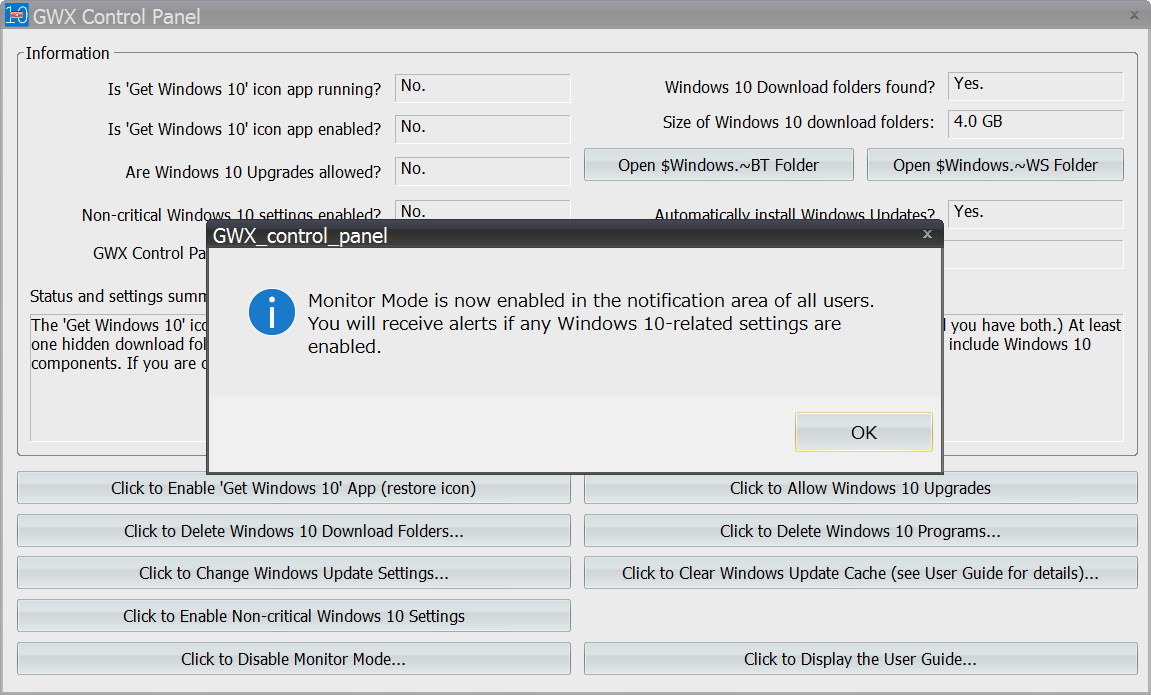Click the 'Automatically install Windows Updates?' Yes field
The height and width of the screenshot is (695, 1151).
tap(1035, 211)
